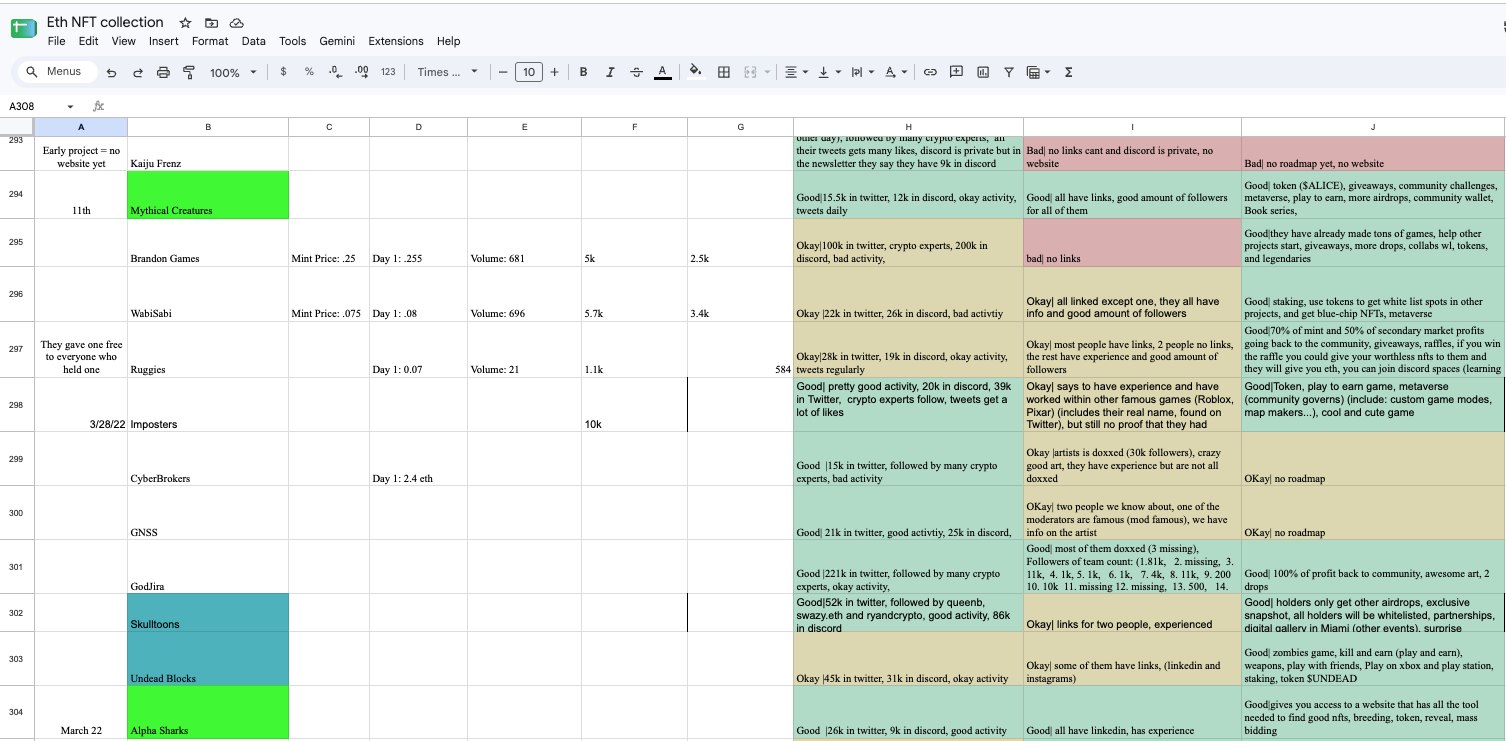Image resolution: width=1506 pixels, height=741 pixels.
Task: Open the zoom level dropdown
Action: coord(233,72)
